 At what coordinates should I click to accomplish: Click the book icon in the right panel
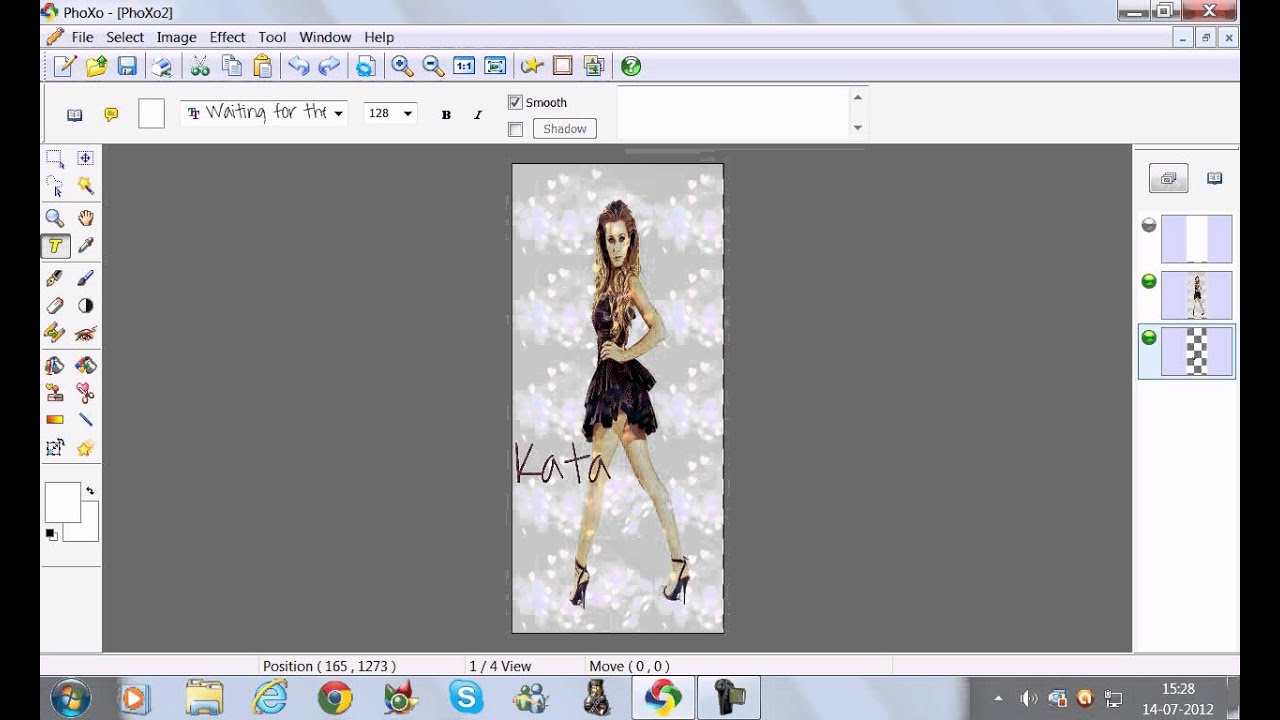(x=1215, y=179)
